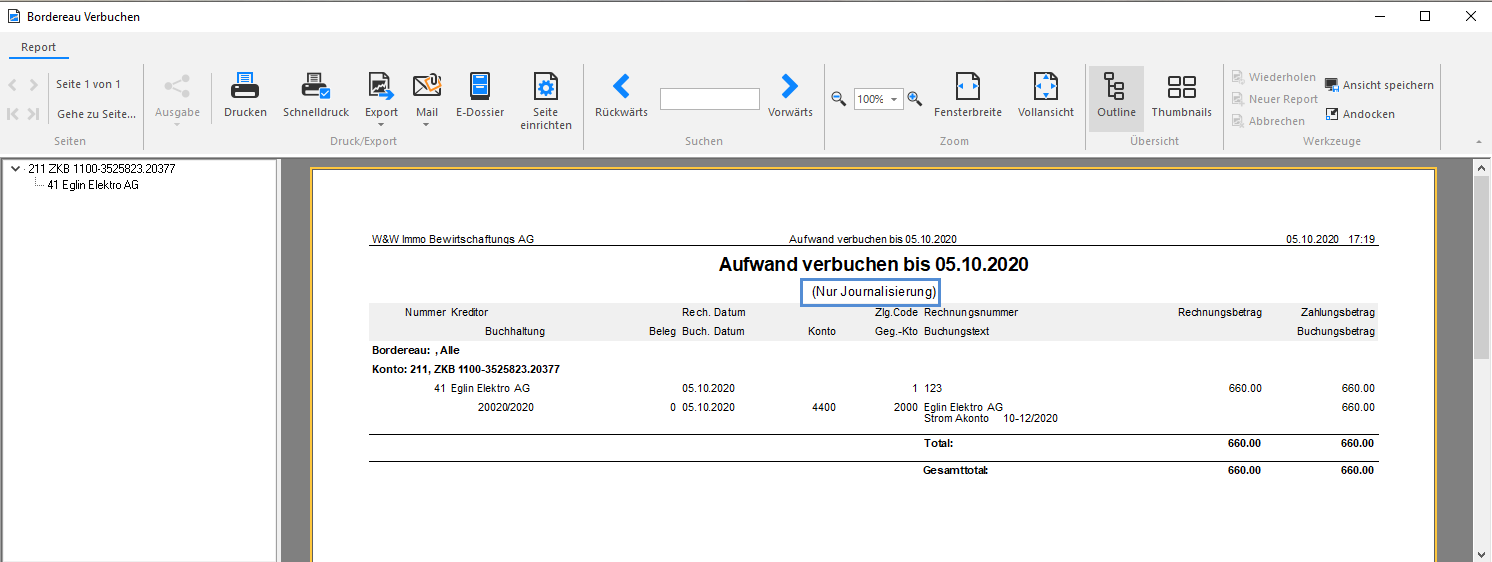1492x562 pixels.
Task: Select 41 Eglin Elektro AG tree item
Action: point(93,185)
